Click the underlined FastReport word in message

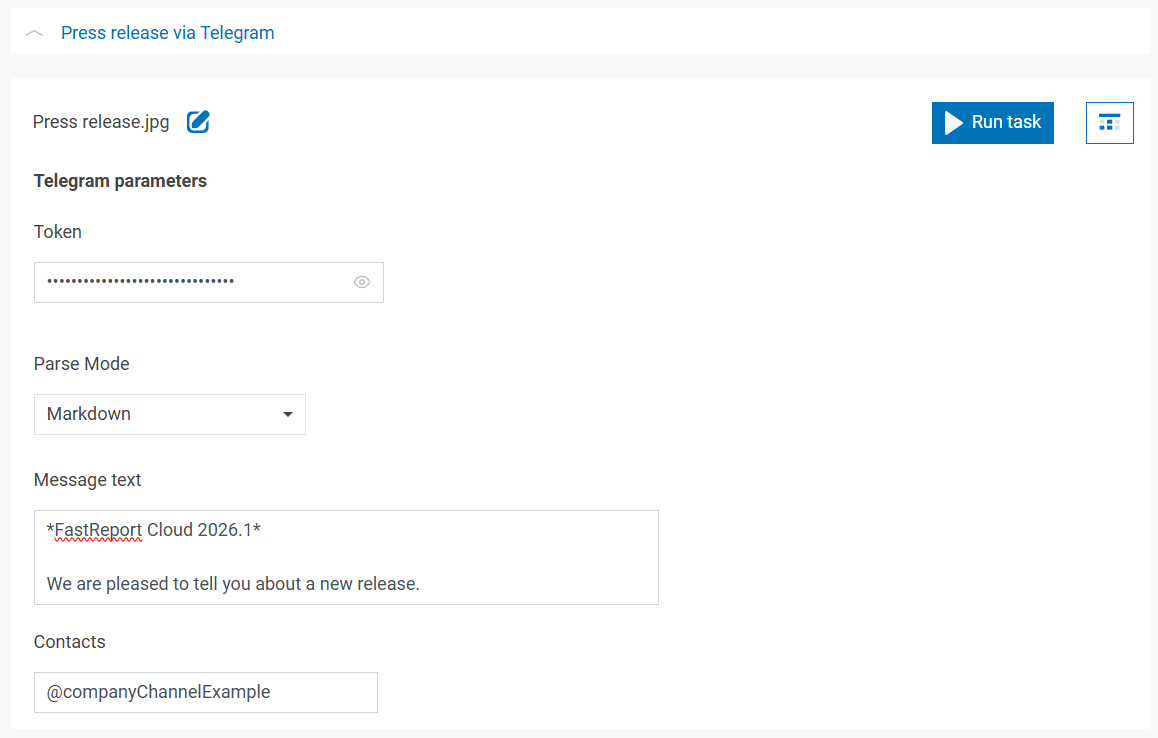(x=98, y=530)
